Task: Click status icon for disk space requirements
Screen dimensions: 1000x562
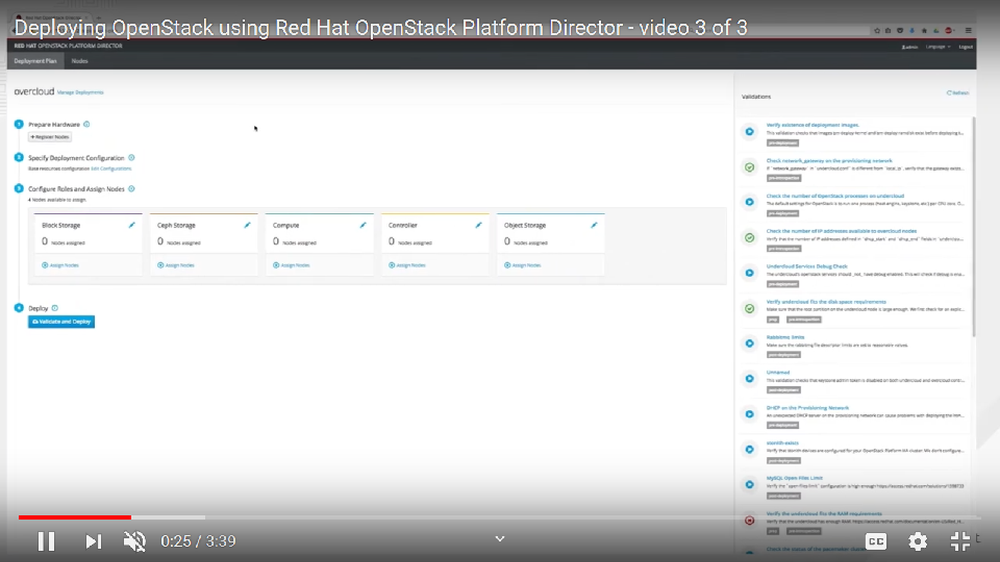Action: 750,309
